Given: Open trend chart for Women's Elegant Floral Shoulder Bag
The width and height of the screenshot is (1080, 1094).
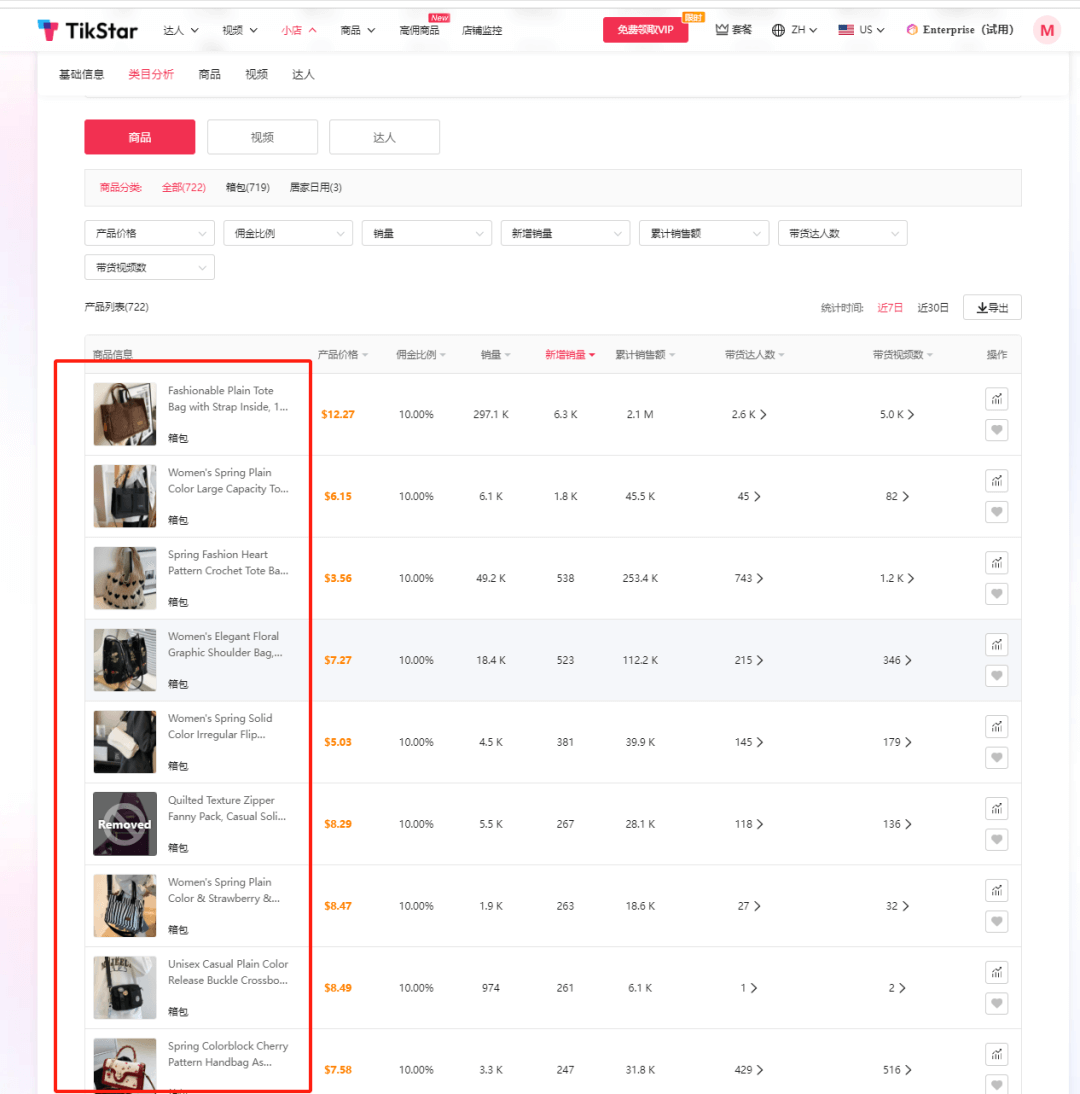Looking at the screenshot, I should [996, 645].
